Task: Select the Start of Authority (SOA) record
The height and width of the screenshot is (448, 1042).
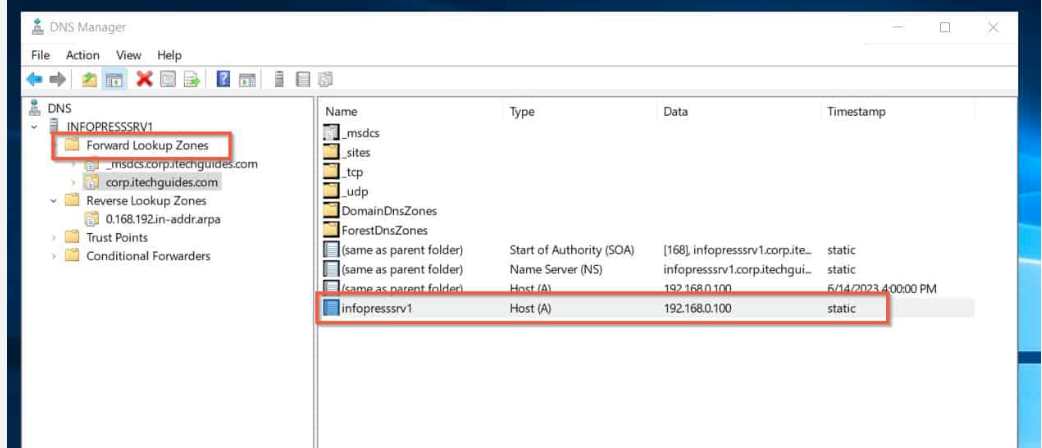Action: pyautogui.click(x=571, y=249)
